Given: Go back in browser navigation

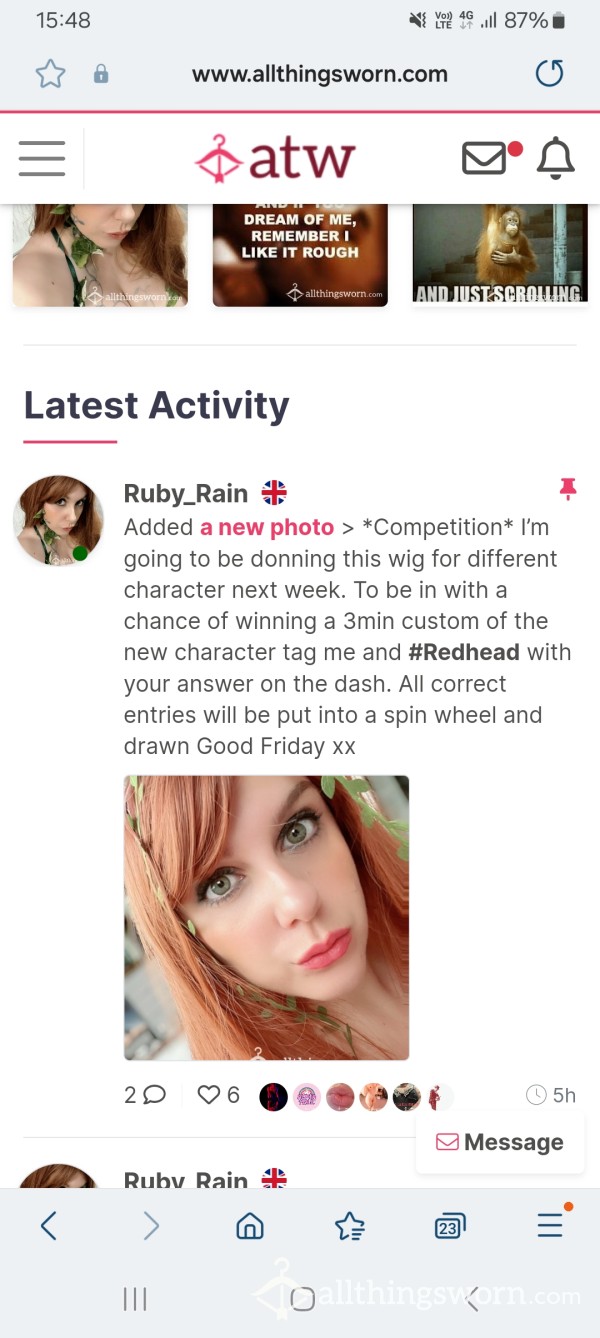Looking at the screenshot, I should pyautogui.click(x=48, y=1225).
